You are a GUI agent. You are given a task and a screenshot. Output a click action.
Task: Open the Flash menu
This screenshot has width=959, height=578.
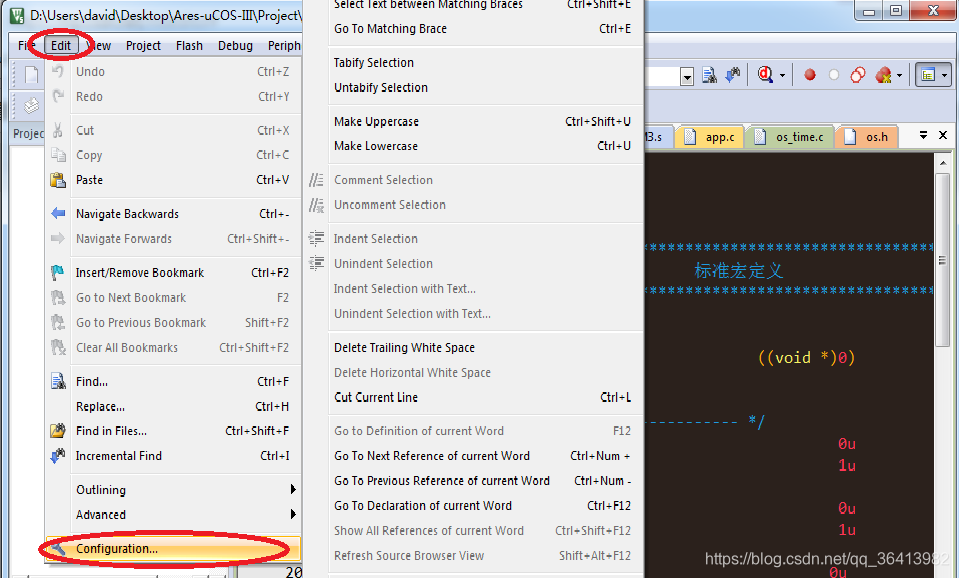click(189, 46)
